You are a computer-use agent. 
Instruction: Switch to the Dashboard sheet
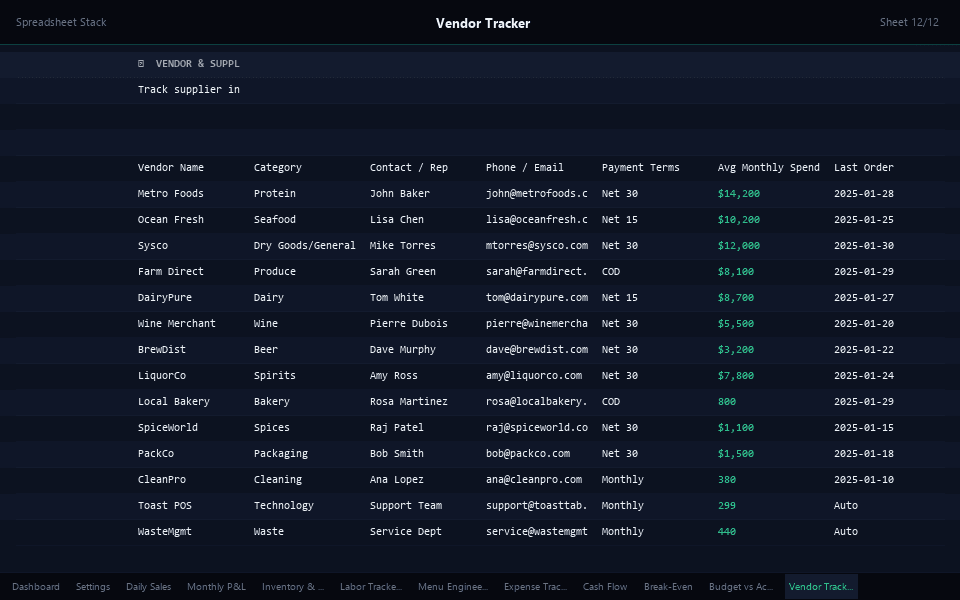tap(36, 587)
